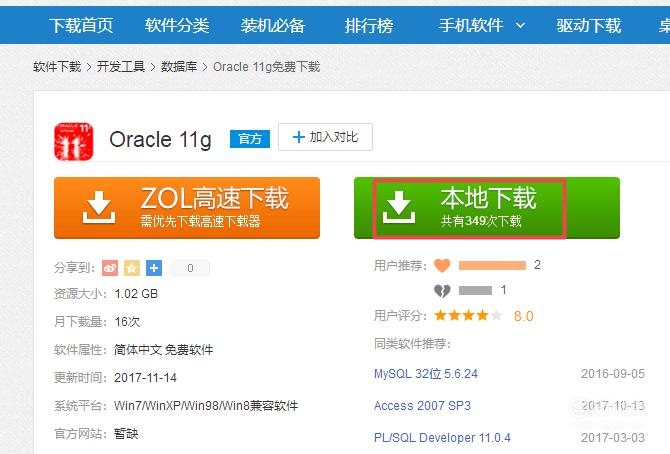Share to QQ Zone star icon
This screenshot has height=454, width=670.
pyautogui.click(x=132, y=268)
